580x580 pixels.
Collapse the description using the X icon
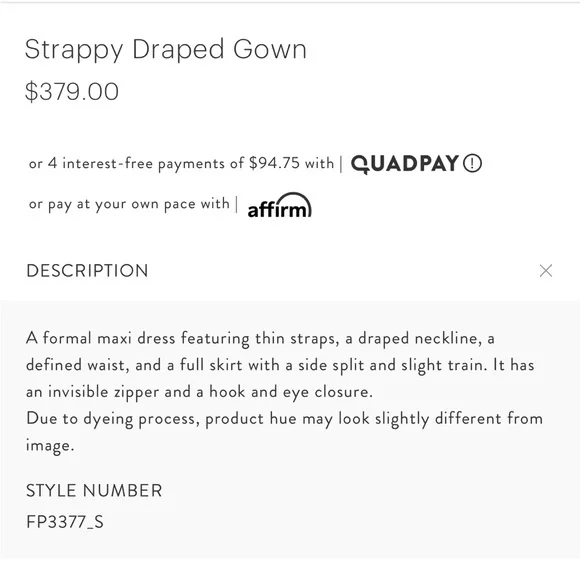point(546,270)
